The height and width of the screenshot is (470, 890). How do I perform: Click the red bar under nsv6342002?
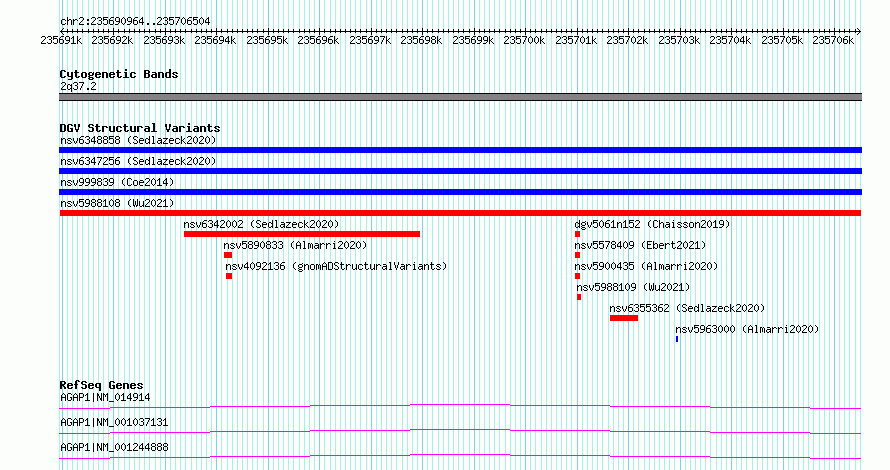coord(302,234)
